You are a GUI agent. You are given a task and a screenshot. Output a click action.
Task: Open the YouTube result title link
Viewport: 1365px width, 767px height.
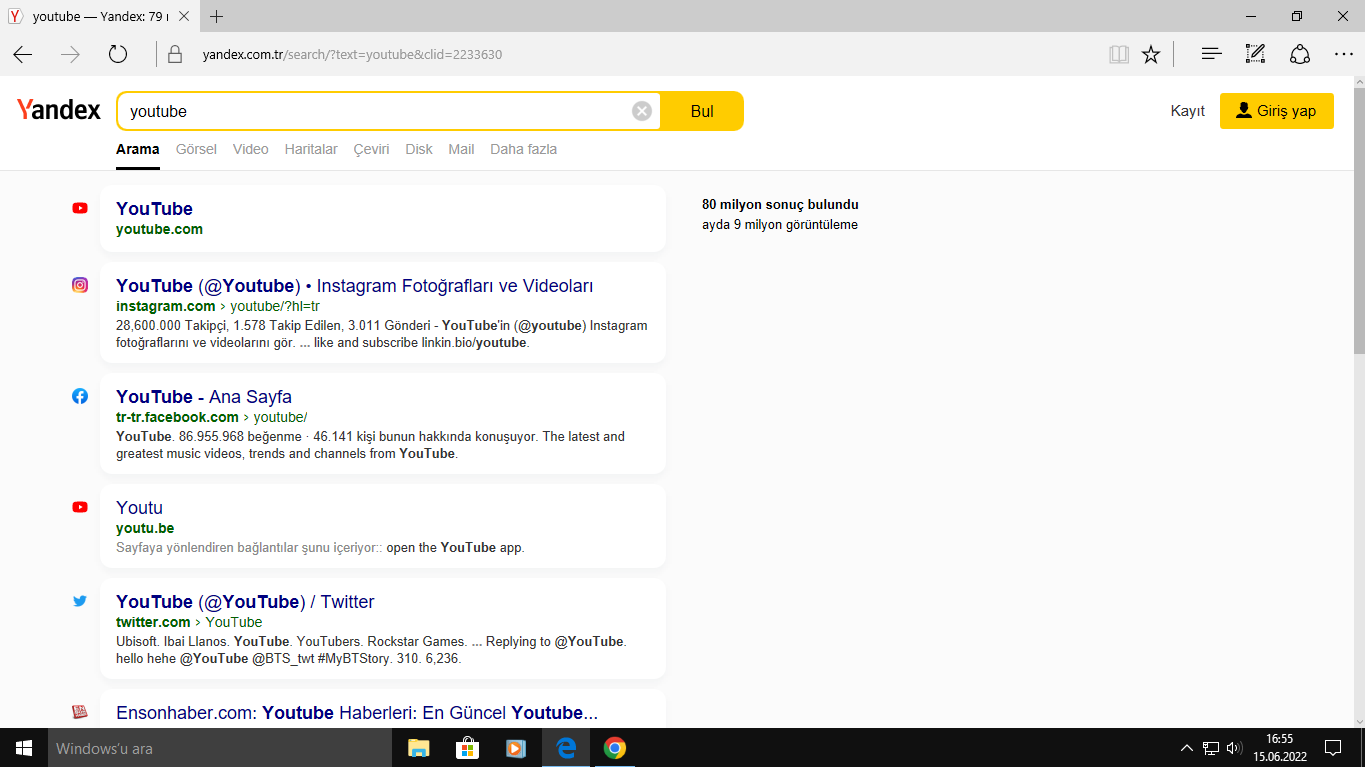tap(154, 208)
